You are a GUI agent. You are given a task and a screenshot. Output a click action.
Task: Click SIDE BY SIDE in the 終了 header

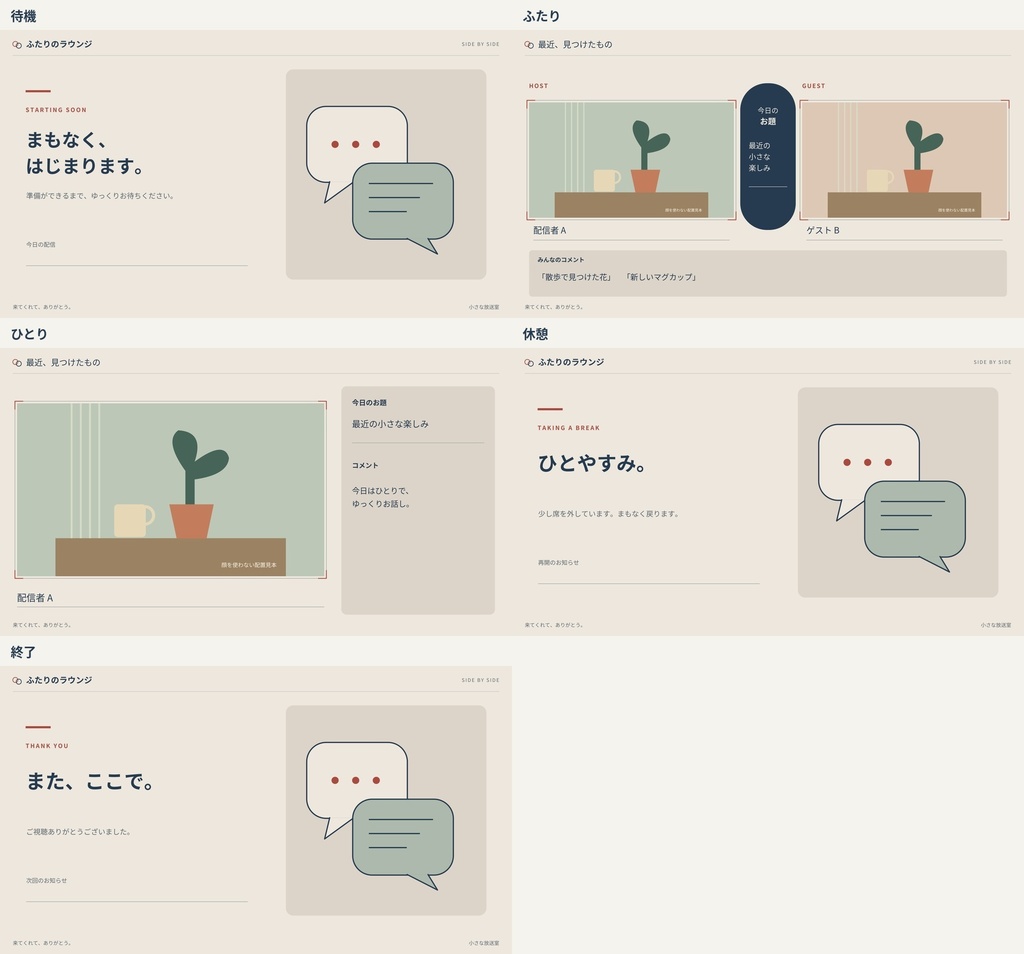480,680
